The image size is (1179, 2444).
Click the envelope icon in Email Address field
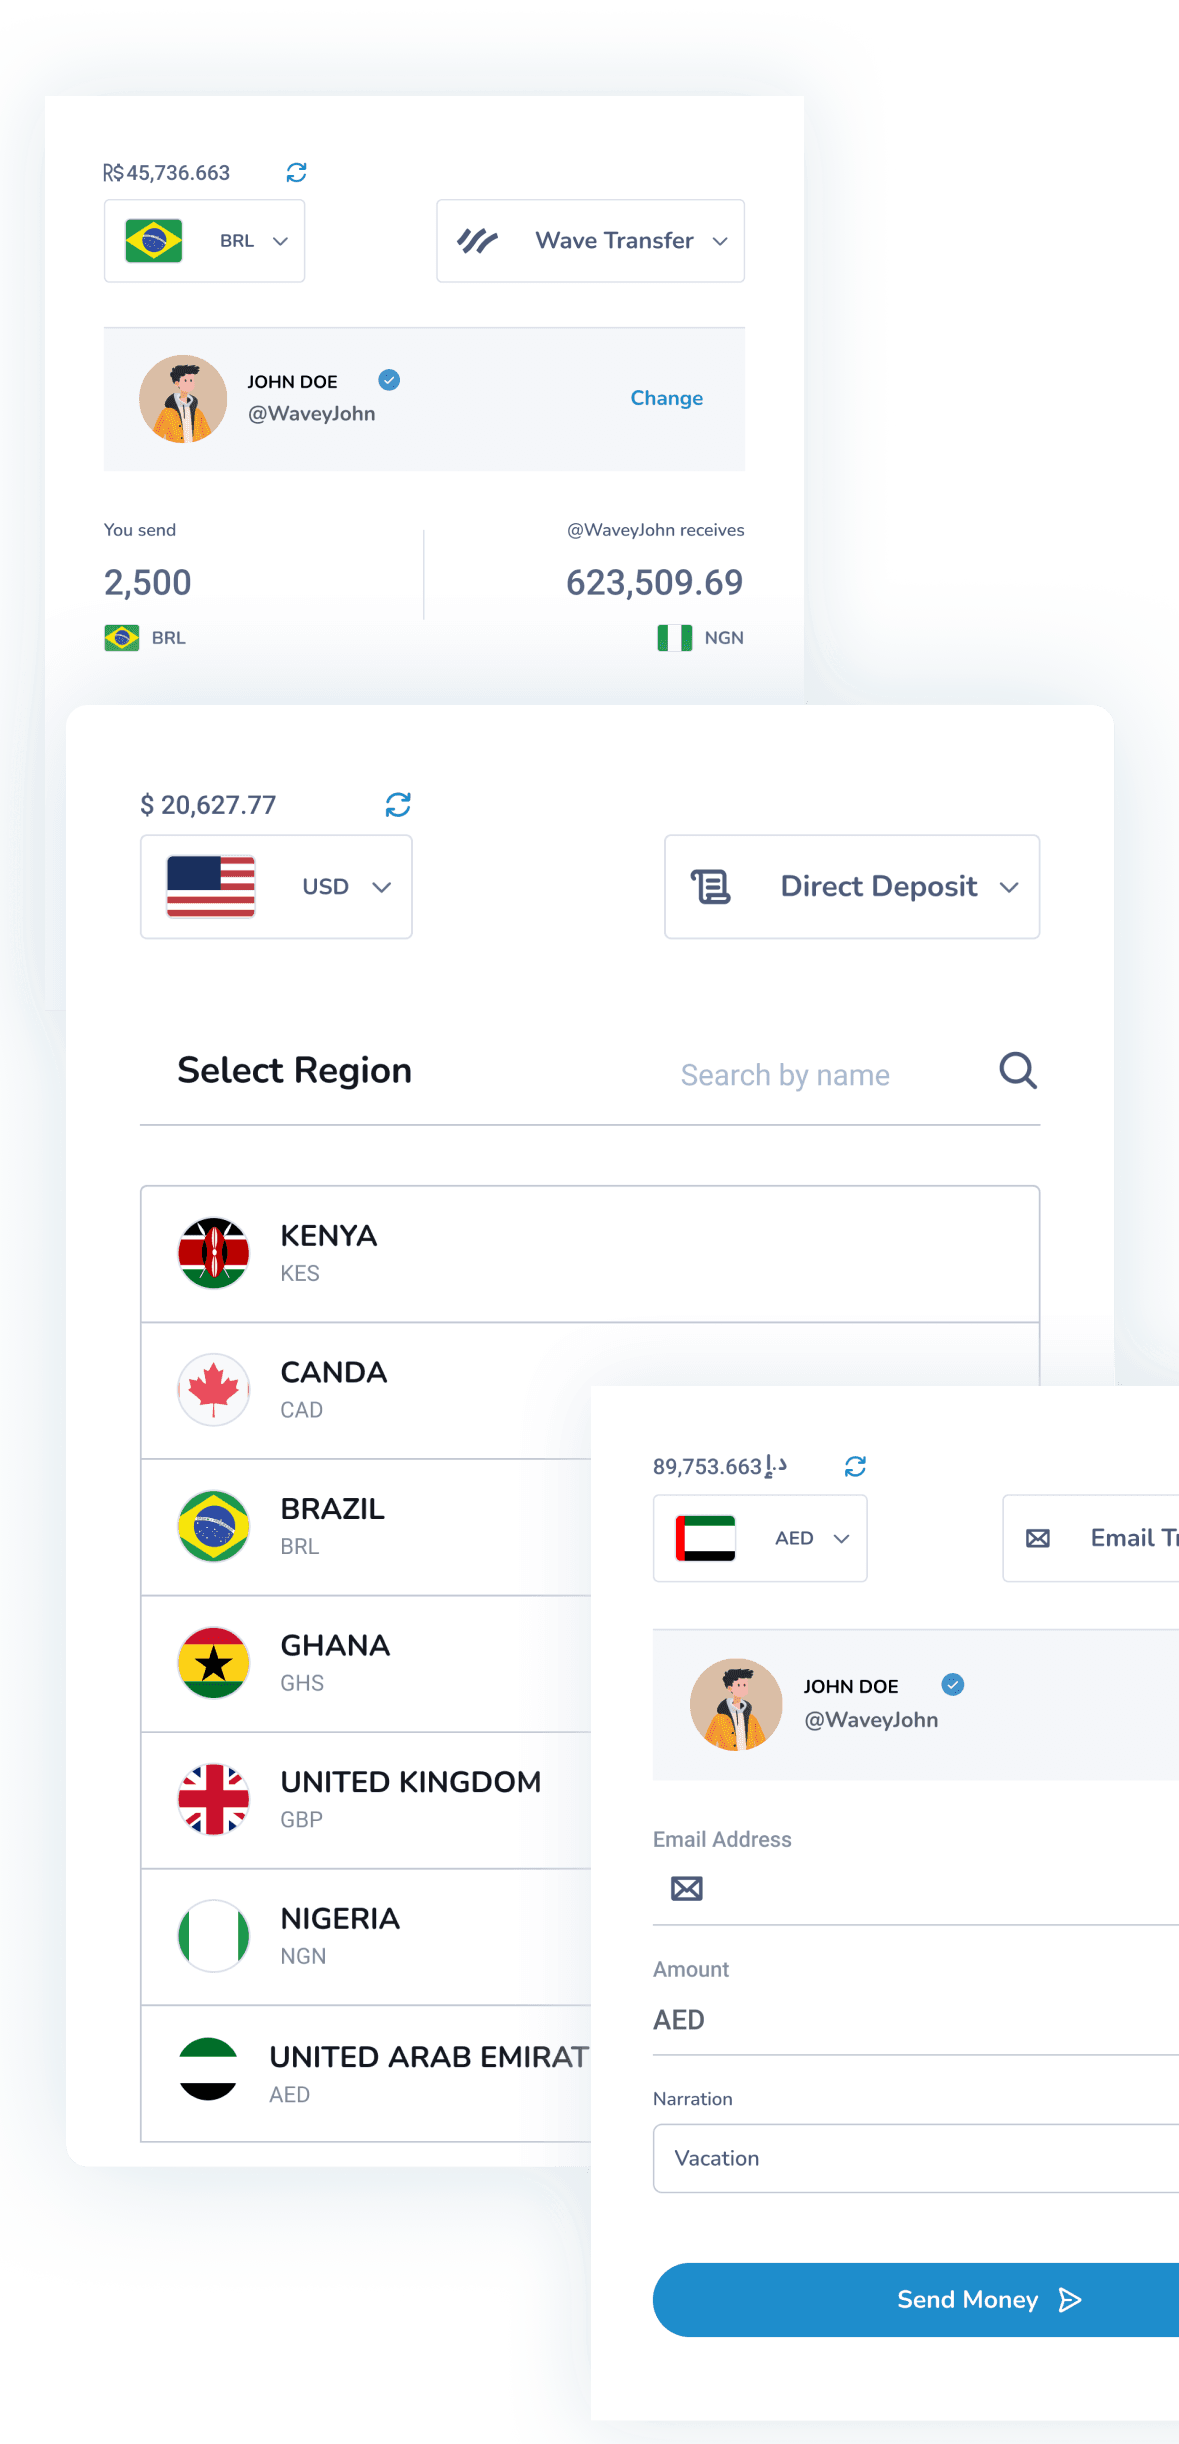[687, 1888]
